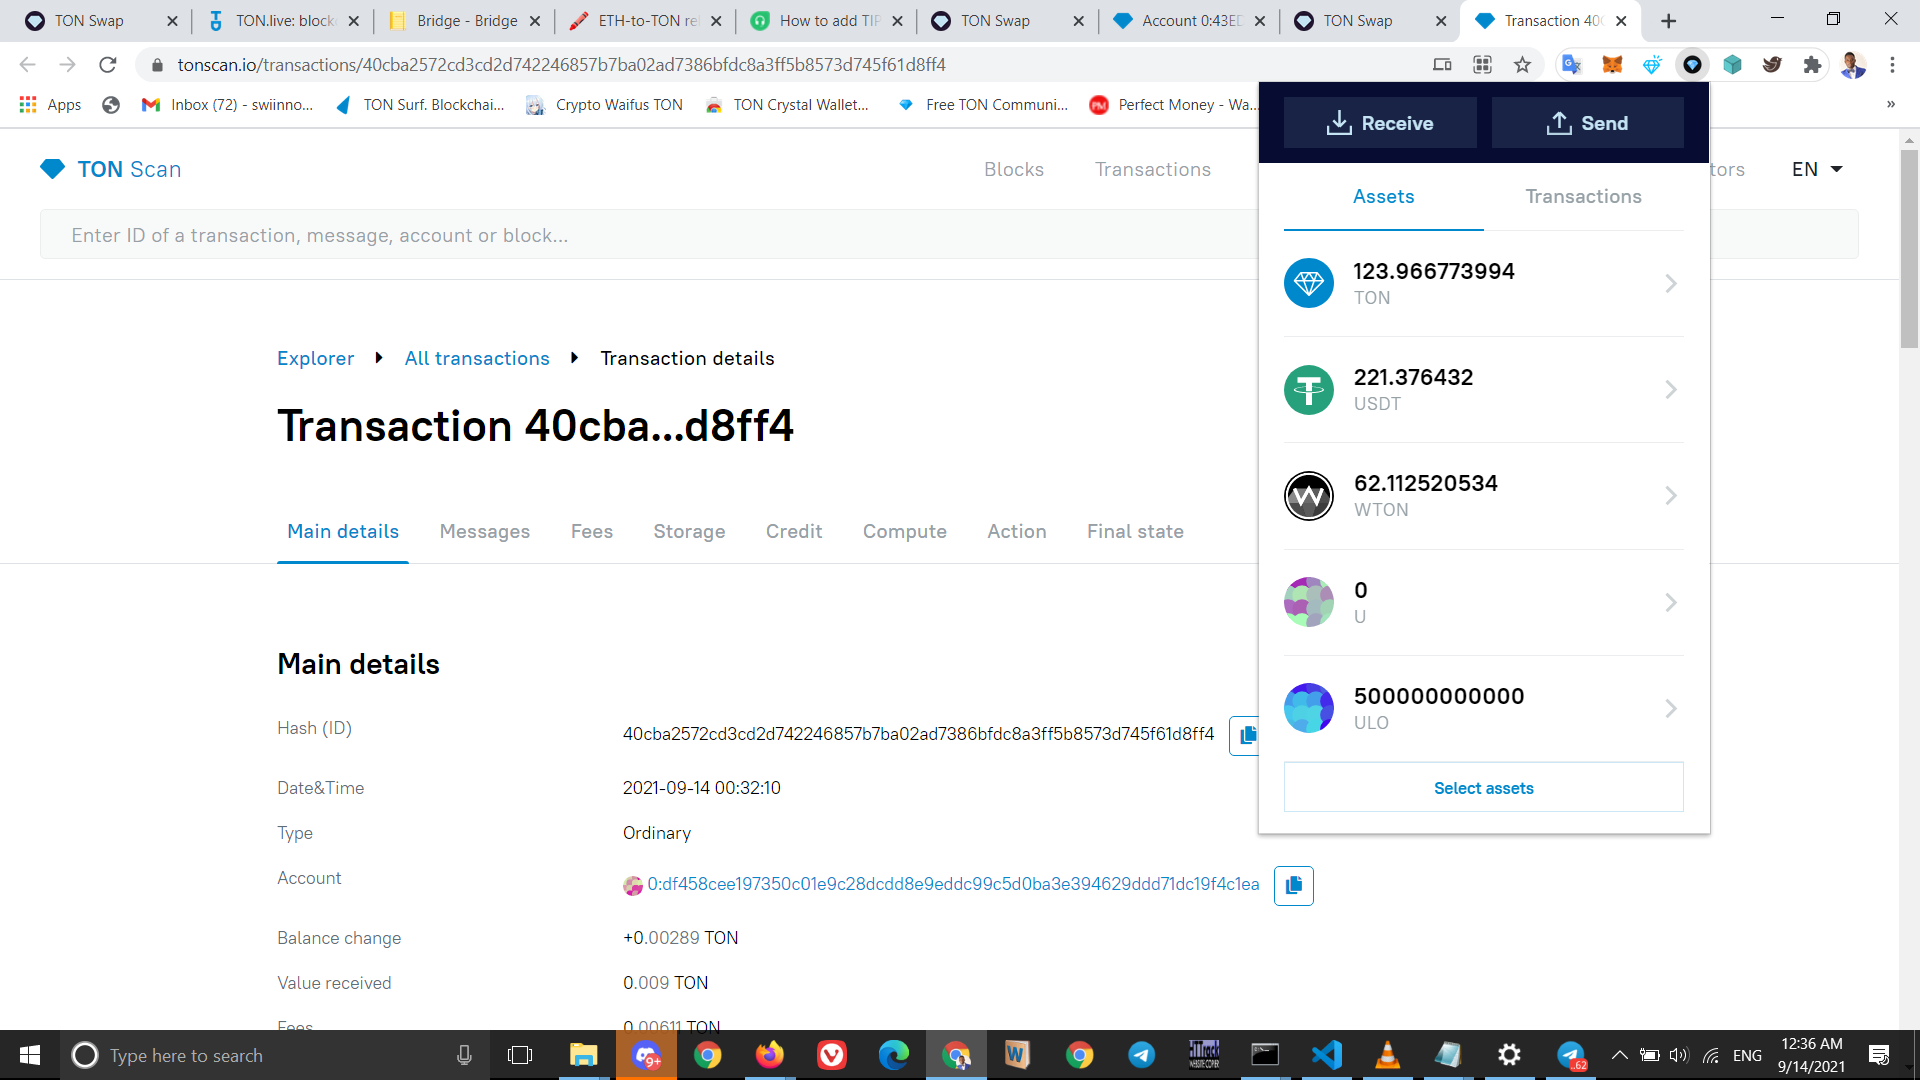The image size is (1920, 1080).
Task: Open the Chrome three-dot menu
Action: 1892,64
